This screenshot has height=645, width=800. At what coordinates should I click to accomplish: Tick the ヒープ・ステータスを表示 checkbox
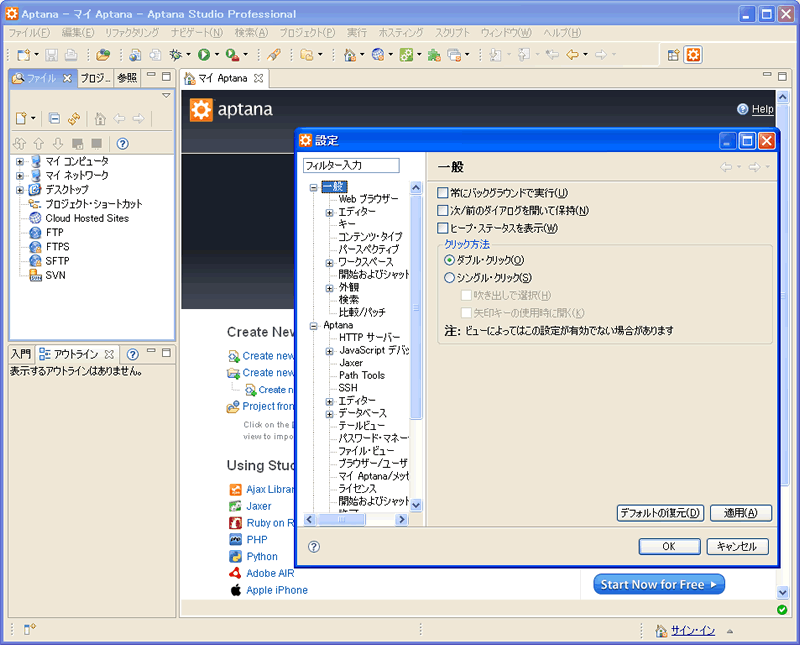click(x=442, y=228)
